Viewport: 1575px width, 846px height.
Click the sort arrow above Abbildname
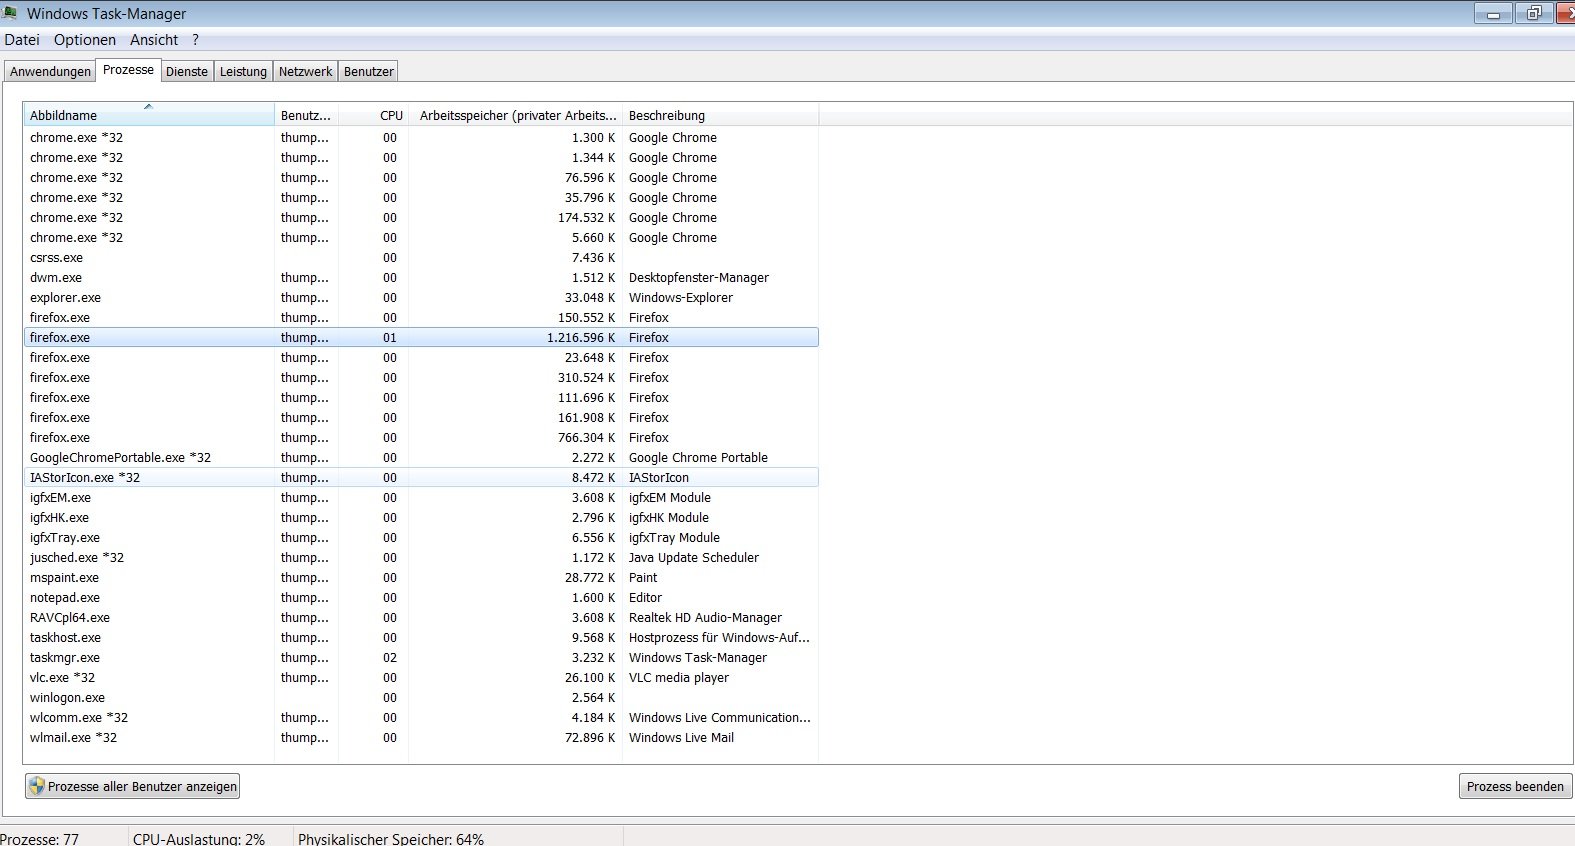pyautogui.click(x=148, y=106)
